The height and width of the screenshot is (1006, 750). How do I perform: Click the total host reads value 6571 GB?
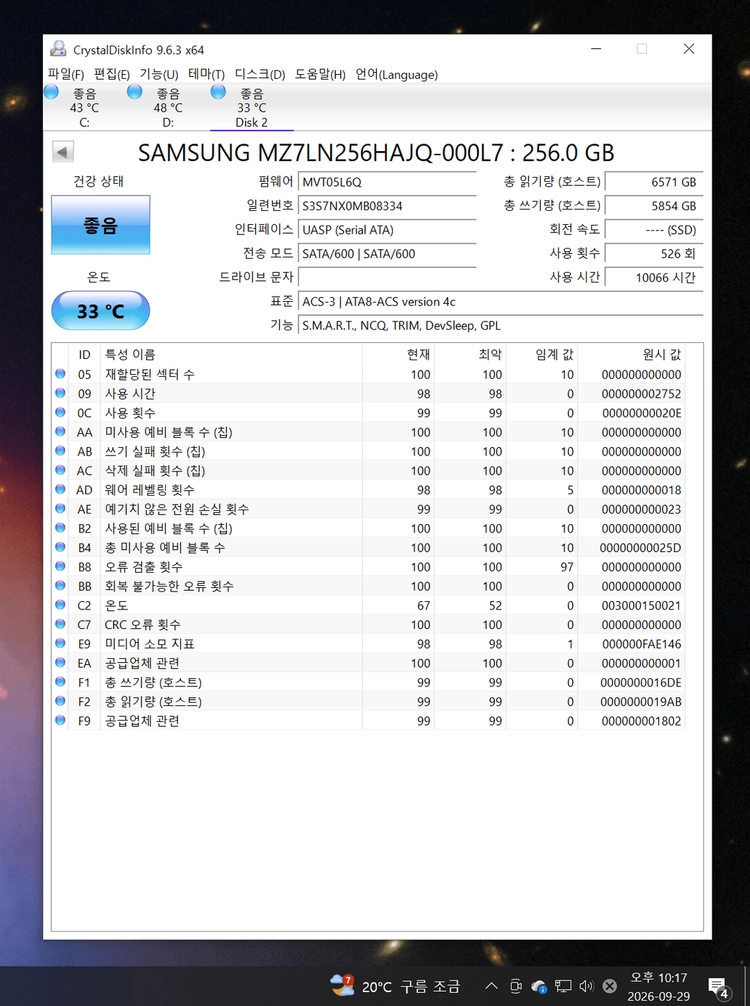tap(654, 182)
